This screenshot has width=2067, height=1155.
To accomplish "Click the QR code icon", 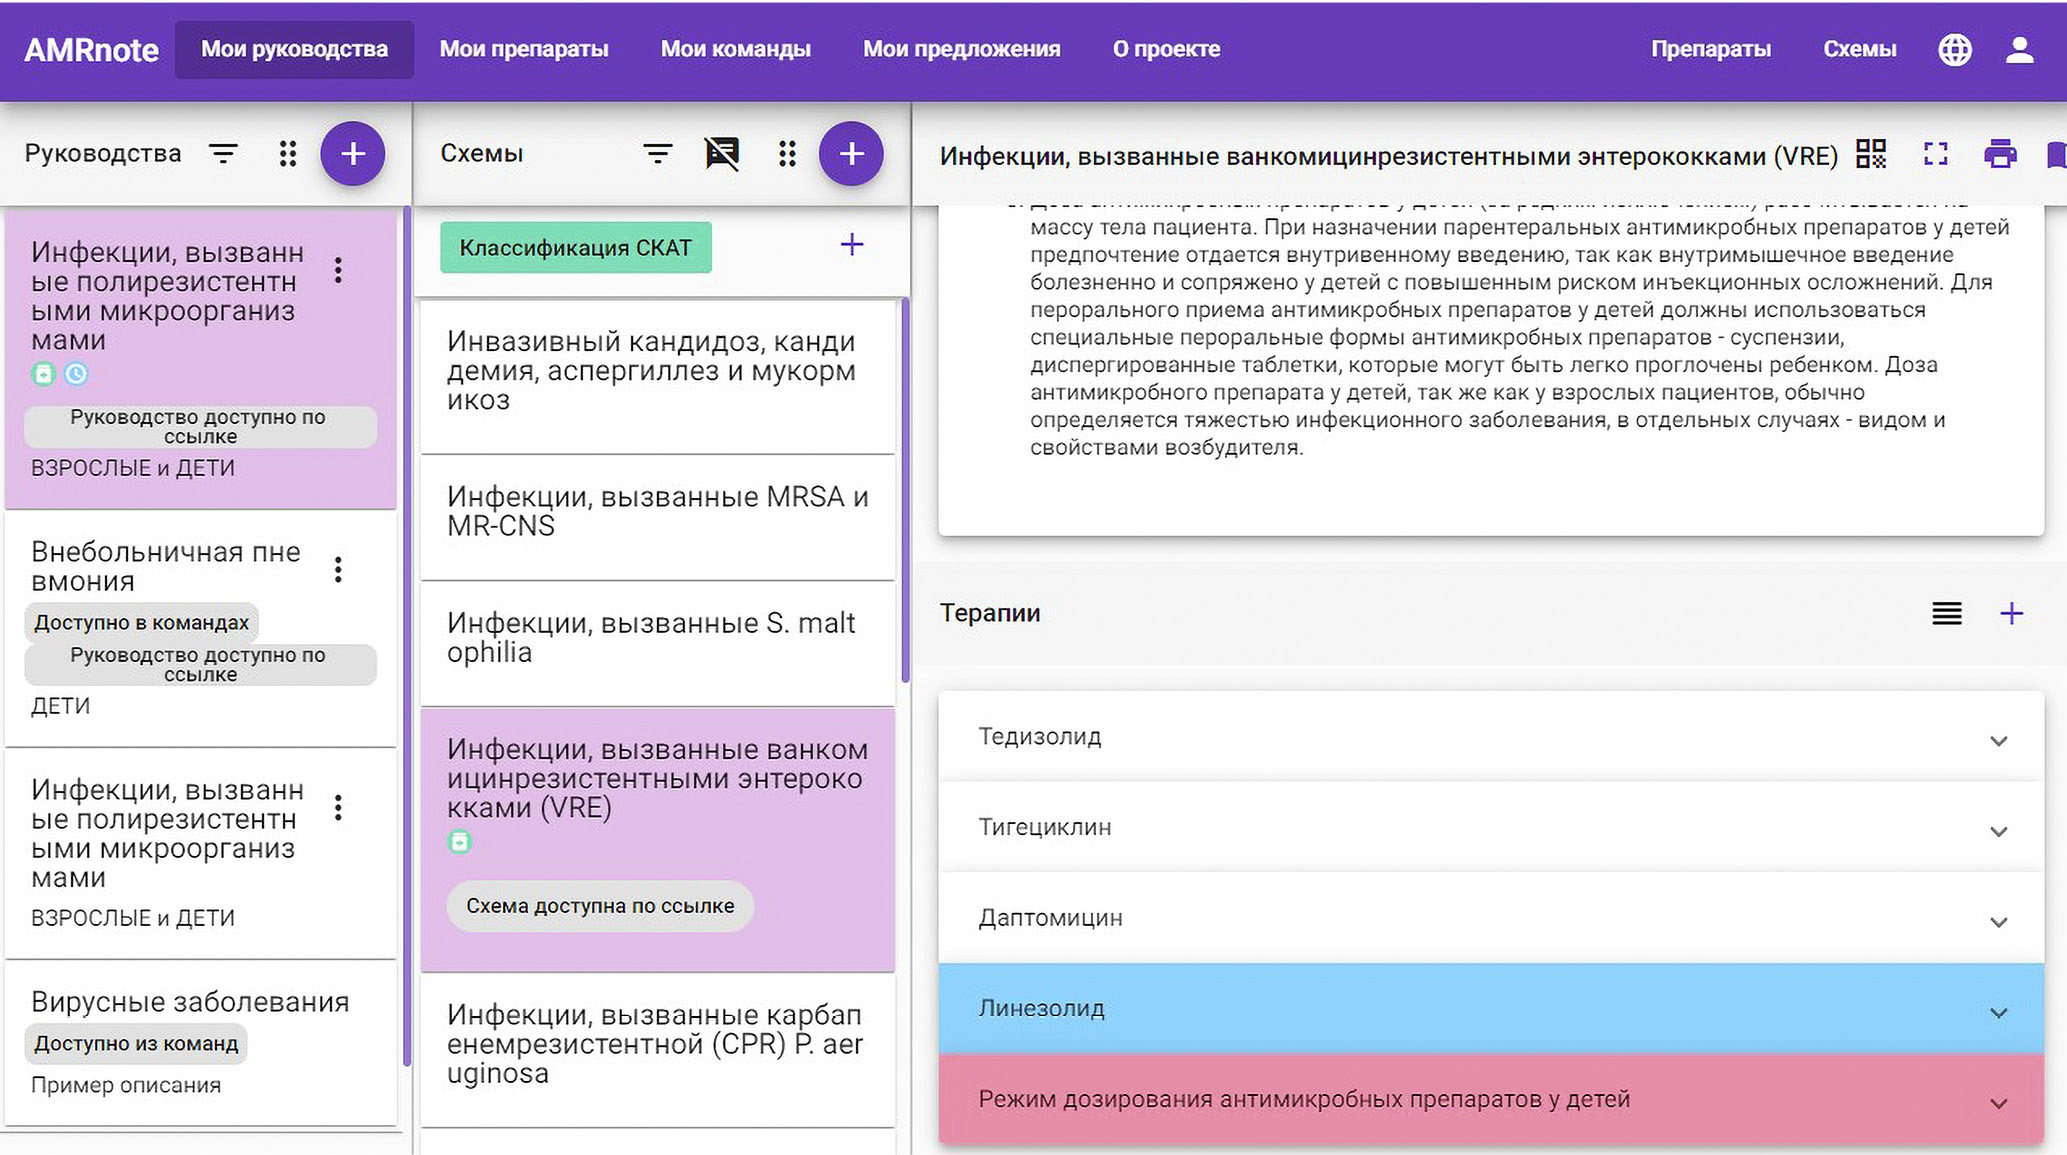I will click(x=1870, y=154).
